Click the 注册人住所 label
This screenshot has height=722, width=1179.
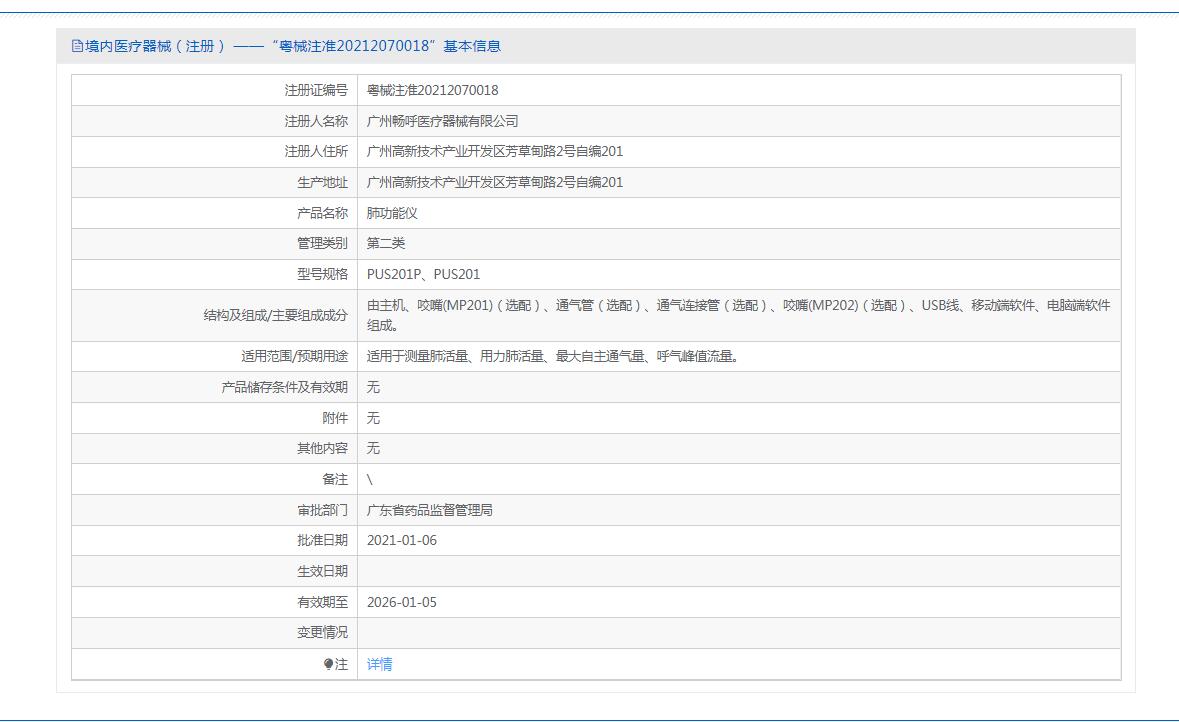tap(316, 151)
